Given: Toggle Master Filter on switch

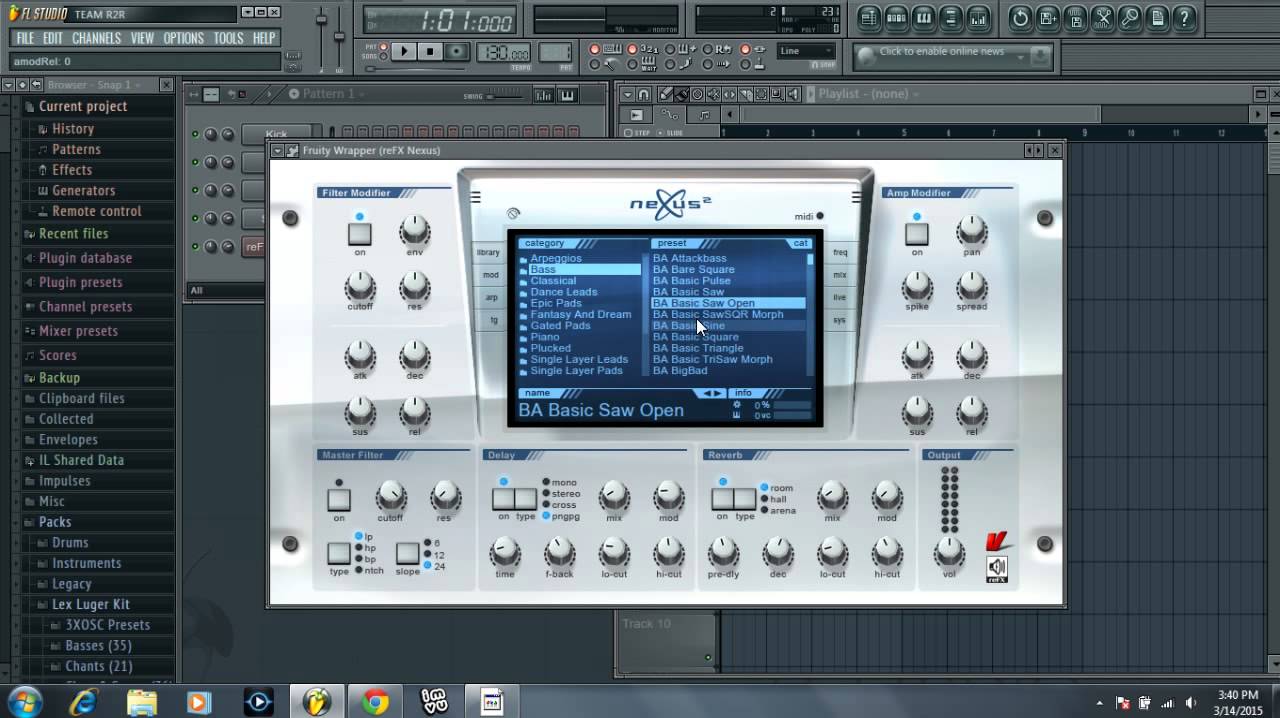Looking at the screenshot, I should (339, 499).
